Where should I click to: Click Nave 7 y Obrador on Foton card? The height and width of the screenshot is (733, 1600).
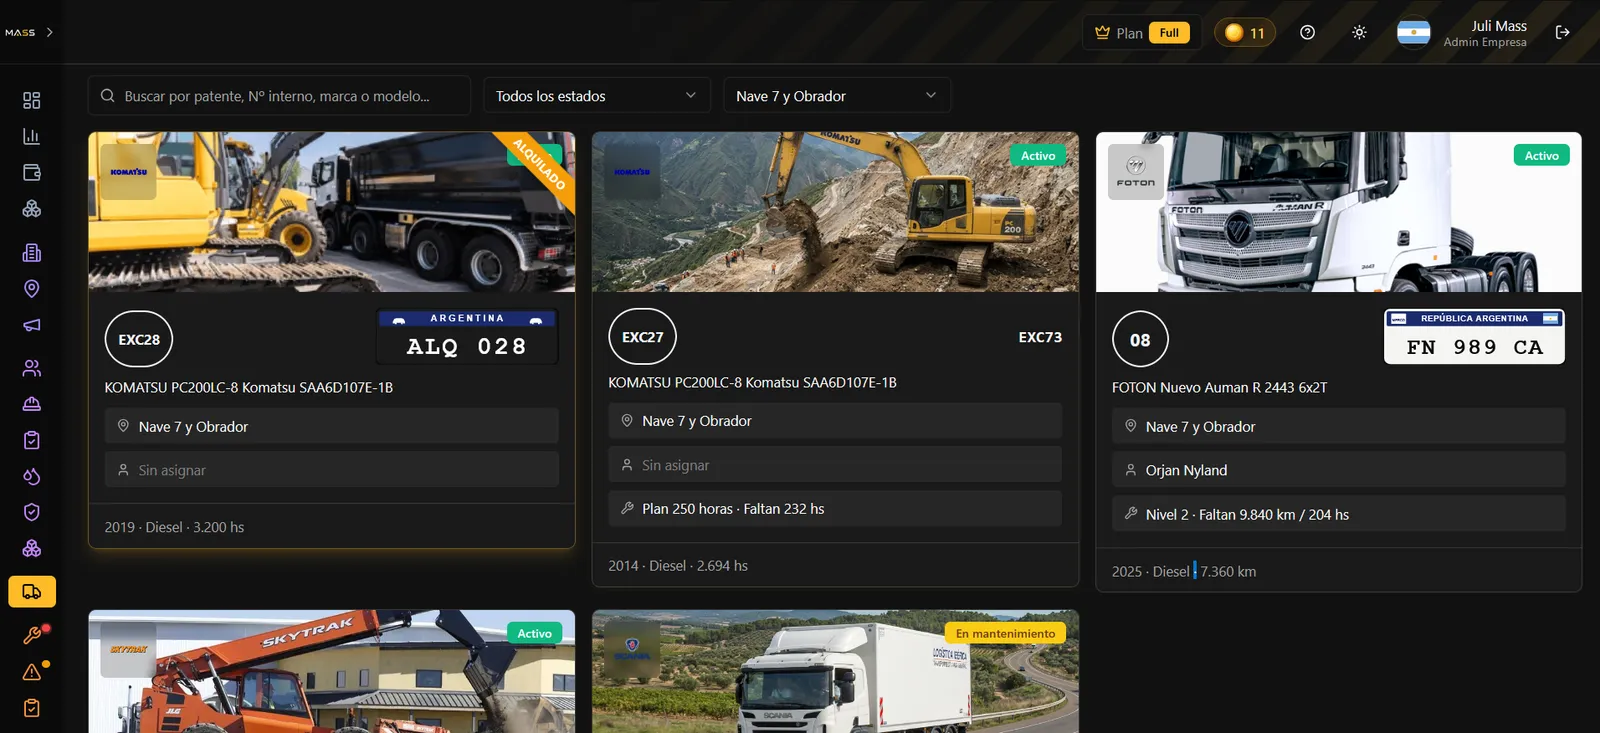point(1339,426)
